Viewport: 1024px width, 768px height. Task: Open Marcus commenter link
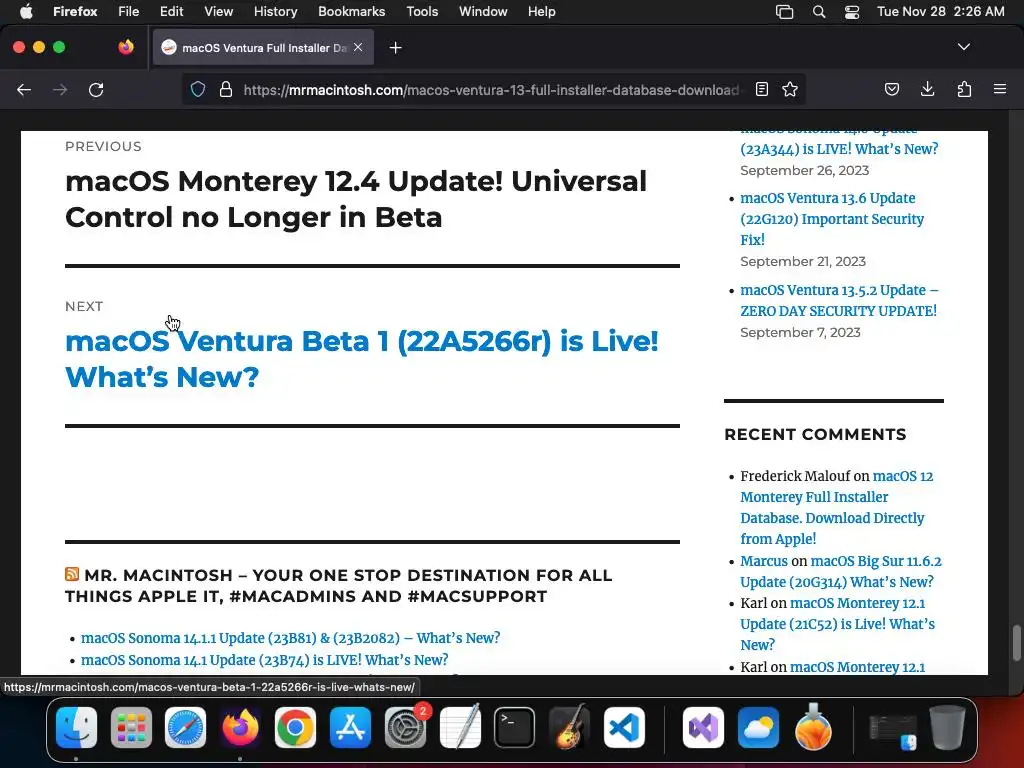click(x=764, y=561)
